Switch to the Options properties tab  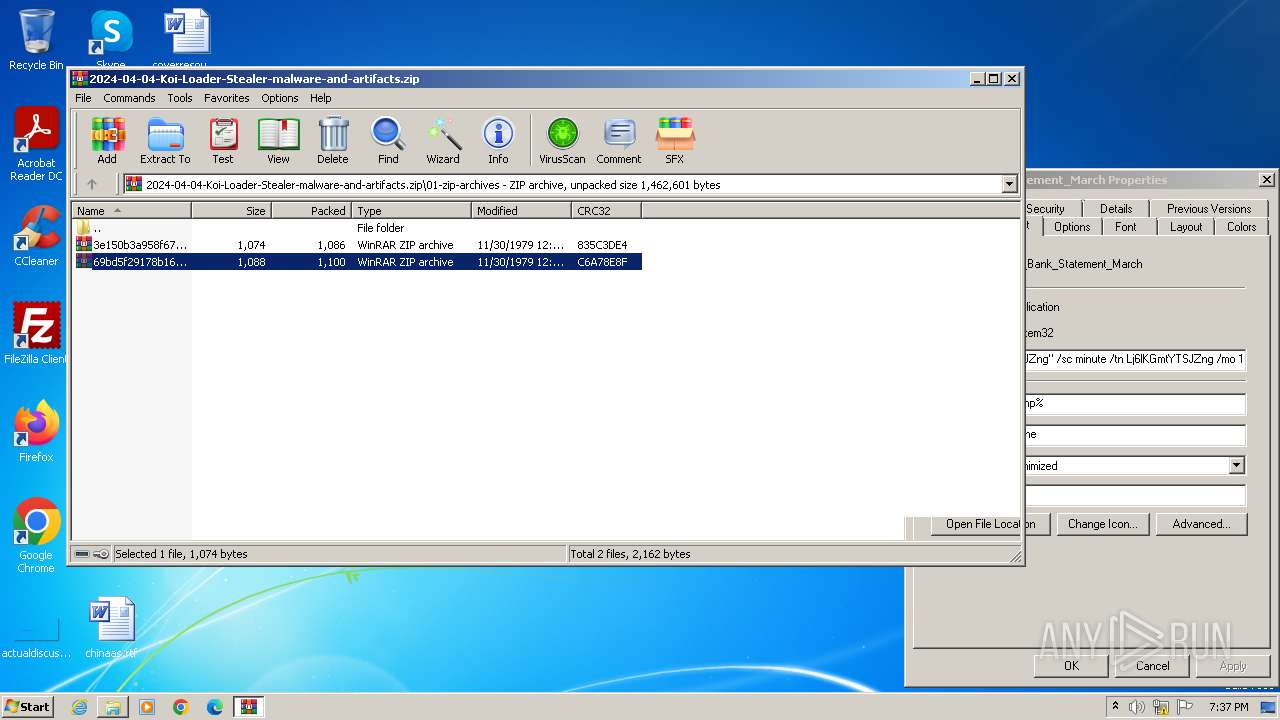1072,227
